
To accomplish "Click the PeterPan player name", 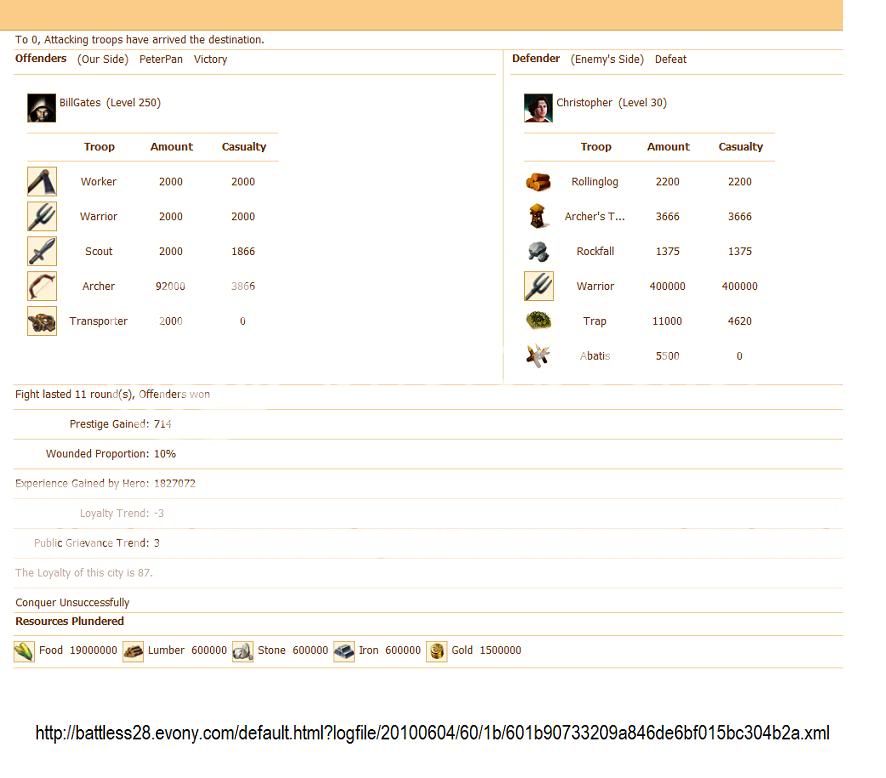I will click(161, 60).
